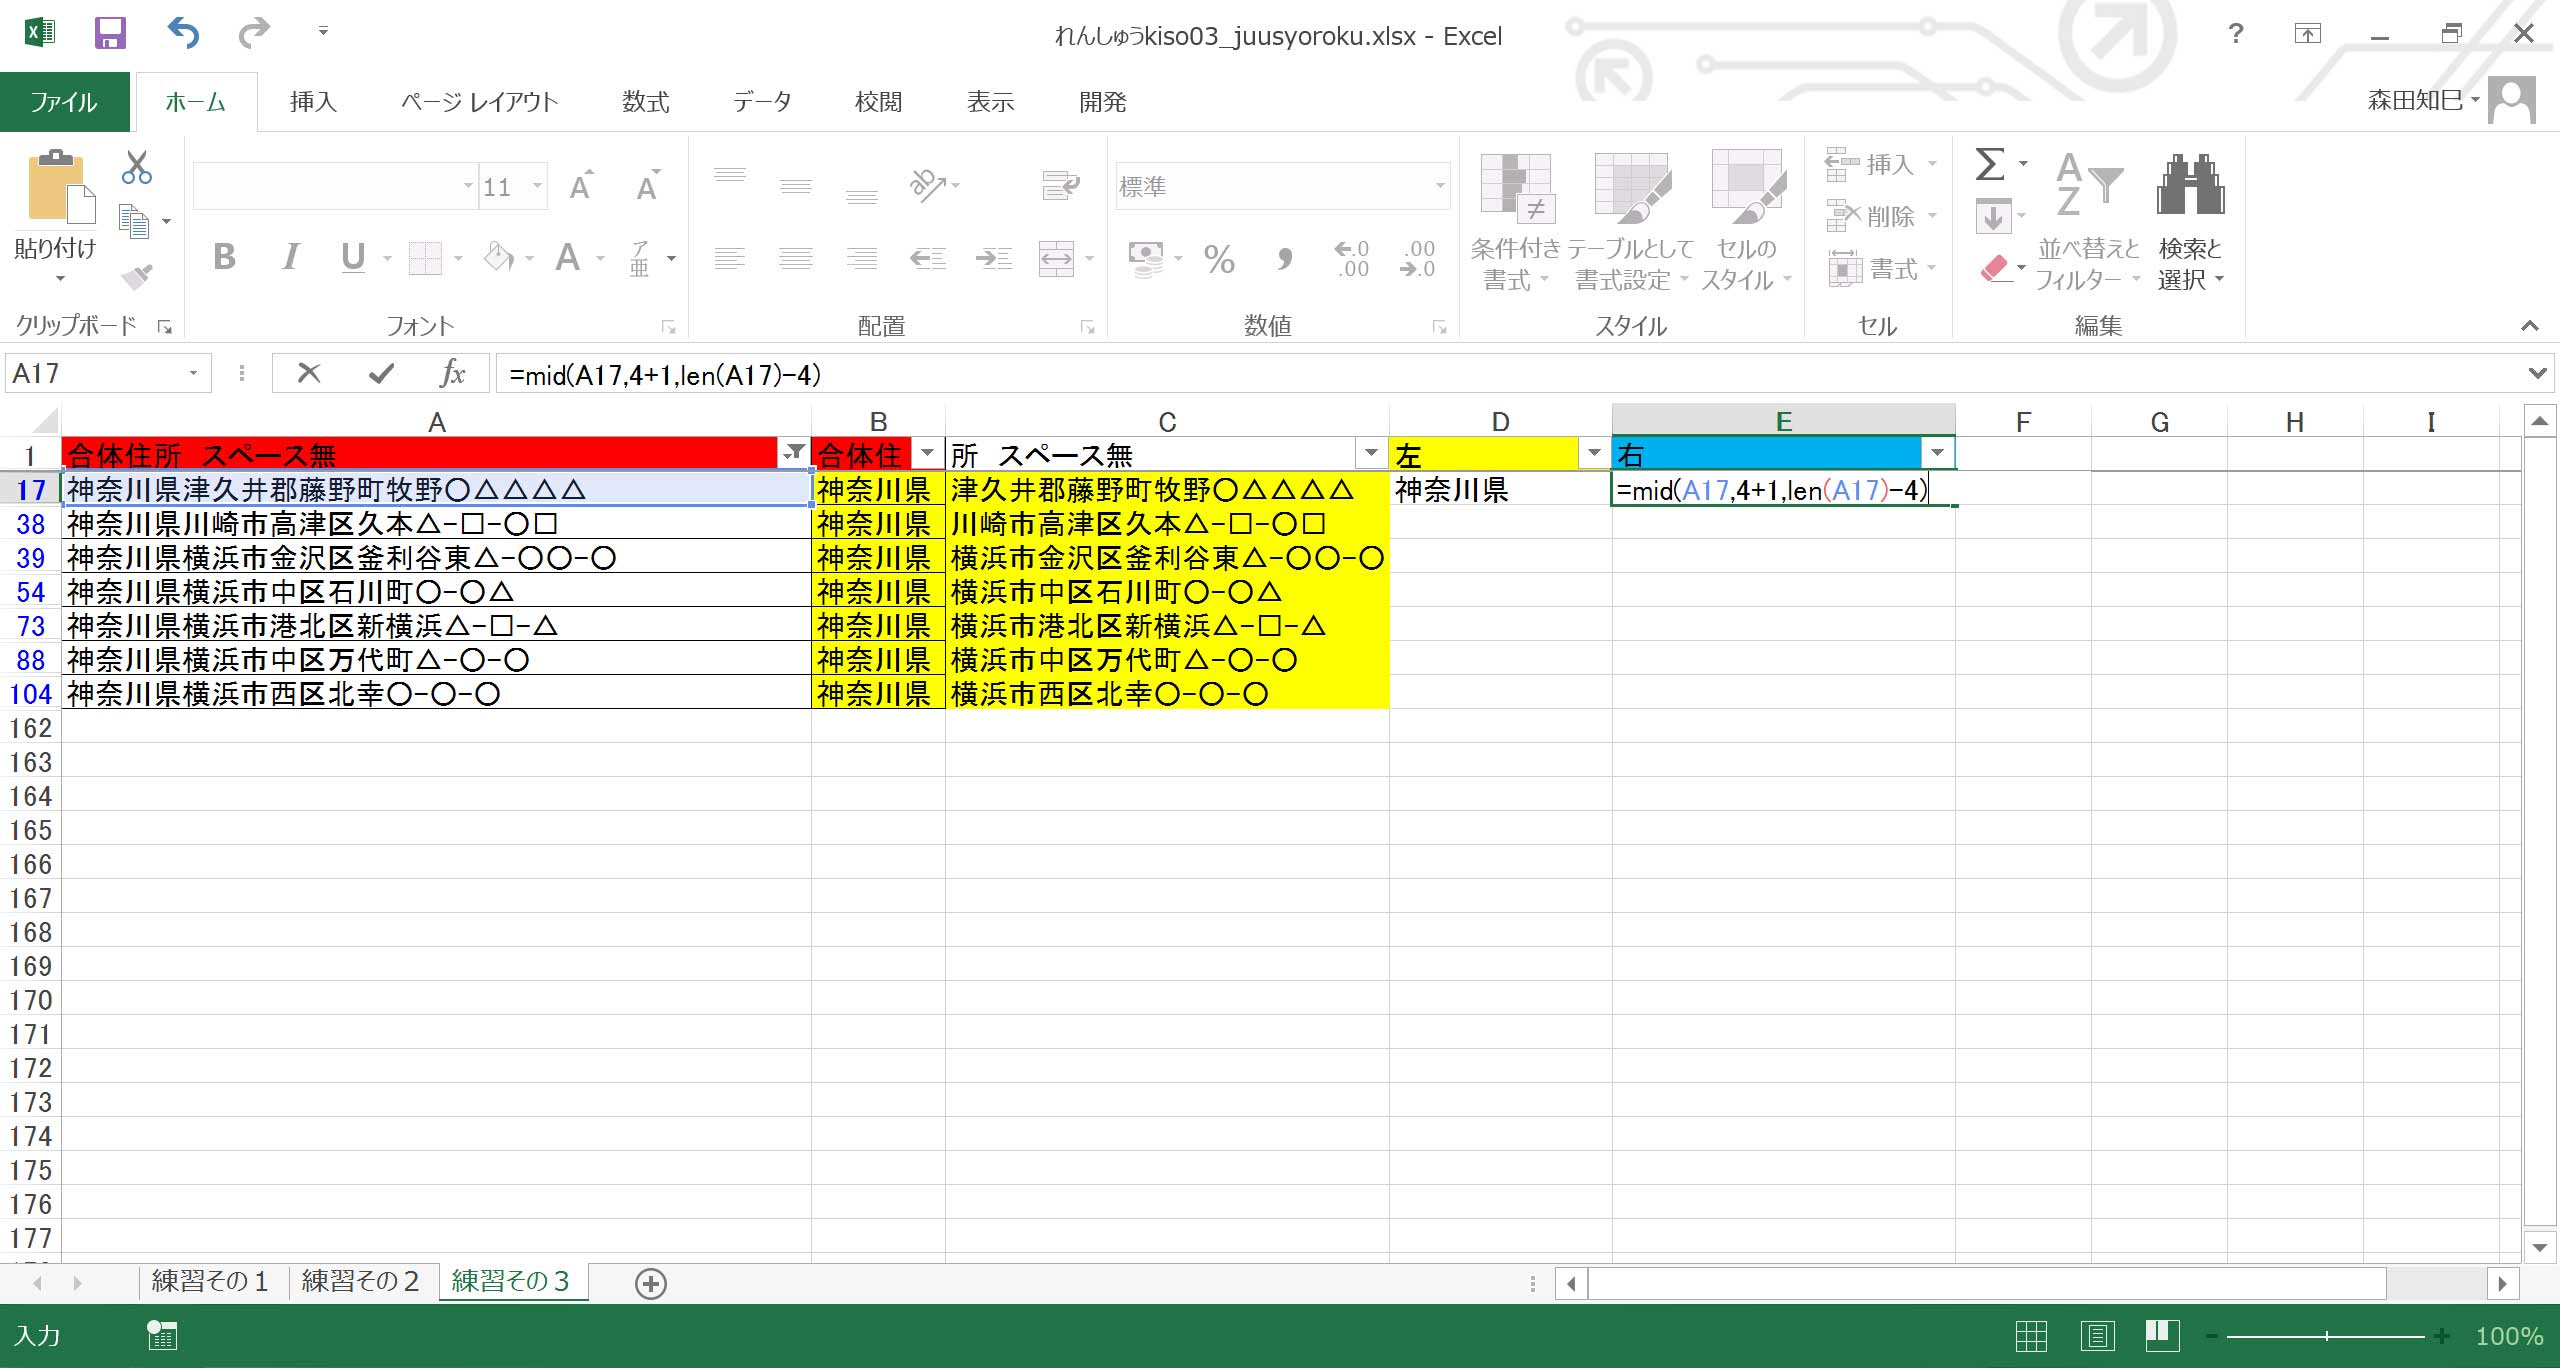This screenshot has height=1368, width=2560.
Task: Click the Increase Decimal icon
Action: pos(1351,259)
